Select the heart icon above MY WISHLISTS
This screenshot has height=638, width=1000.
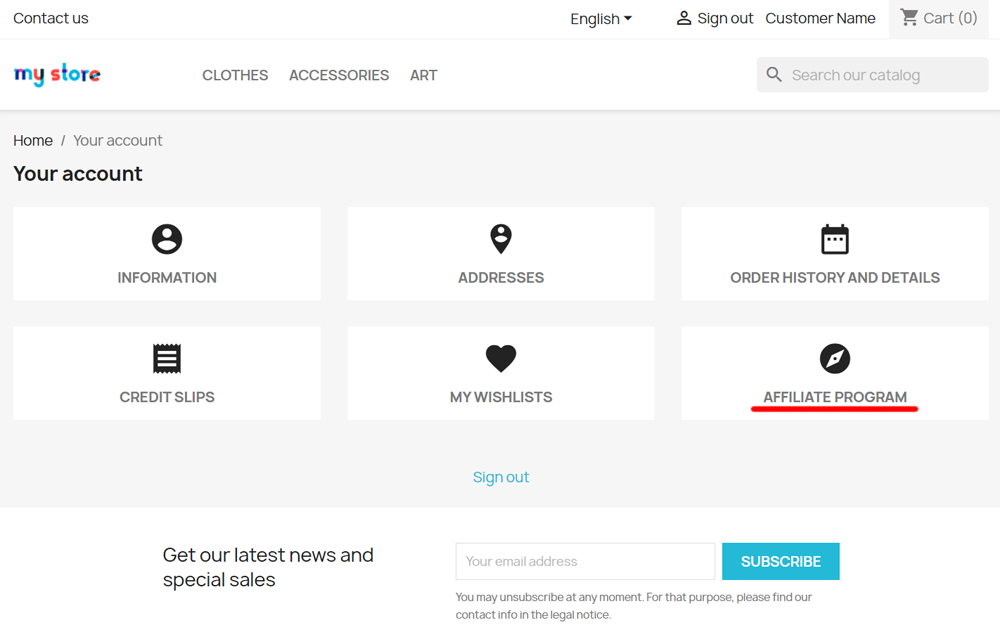pyautogui.click(x=500, y=358)
